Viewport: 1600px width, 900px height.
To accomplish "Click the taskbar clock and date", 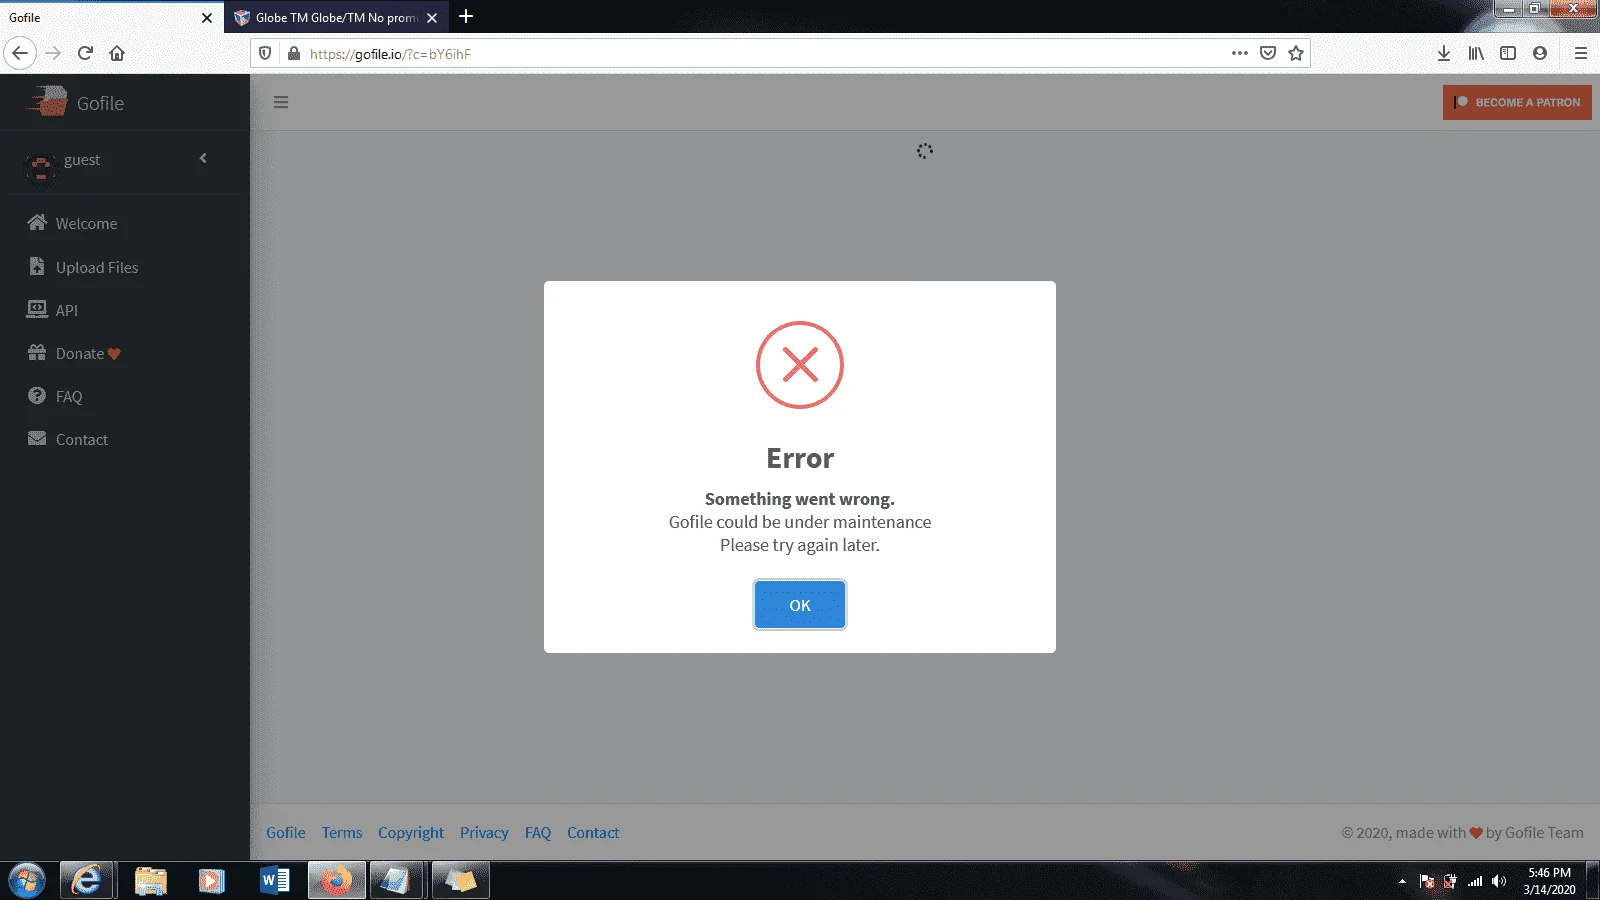I will point(1549,881).
